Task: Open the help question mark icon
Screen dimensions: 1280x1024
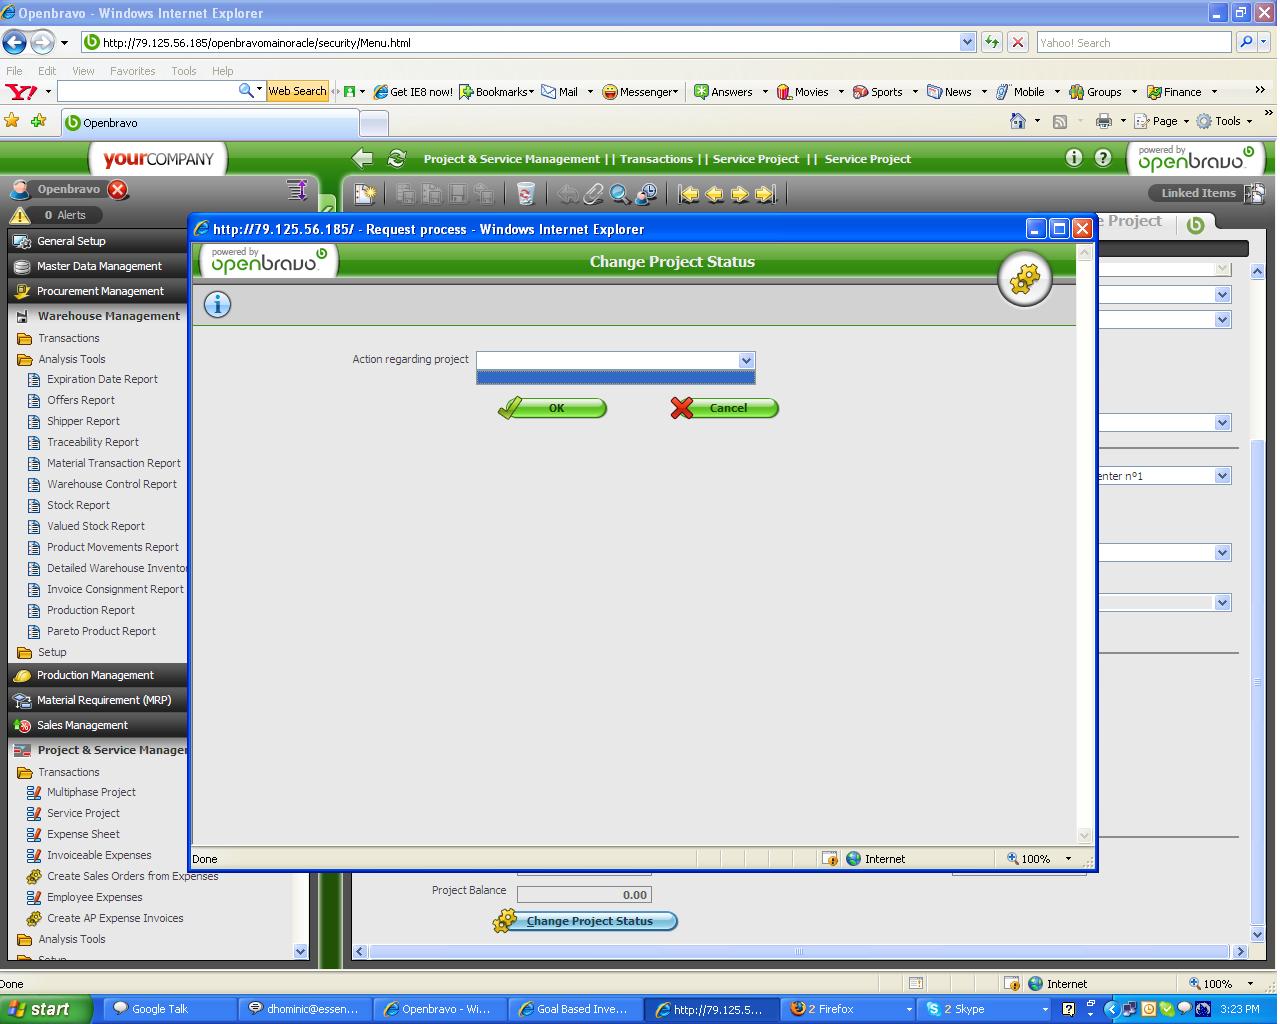Action: click(1103, 157)
